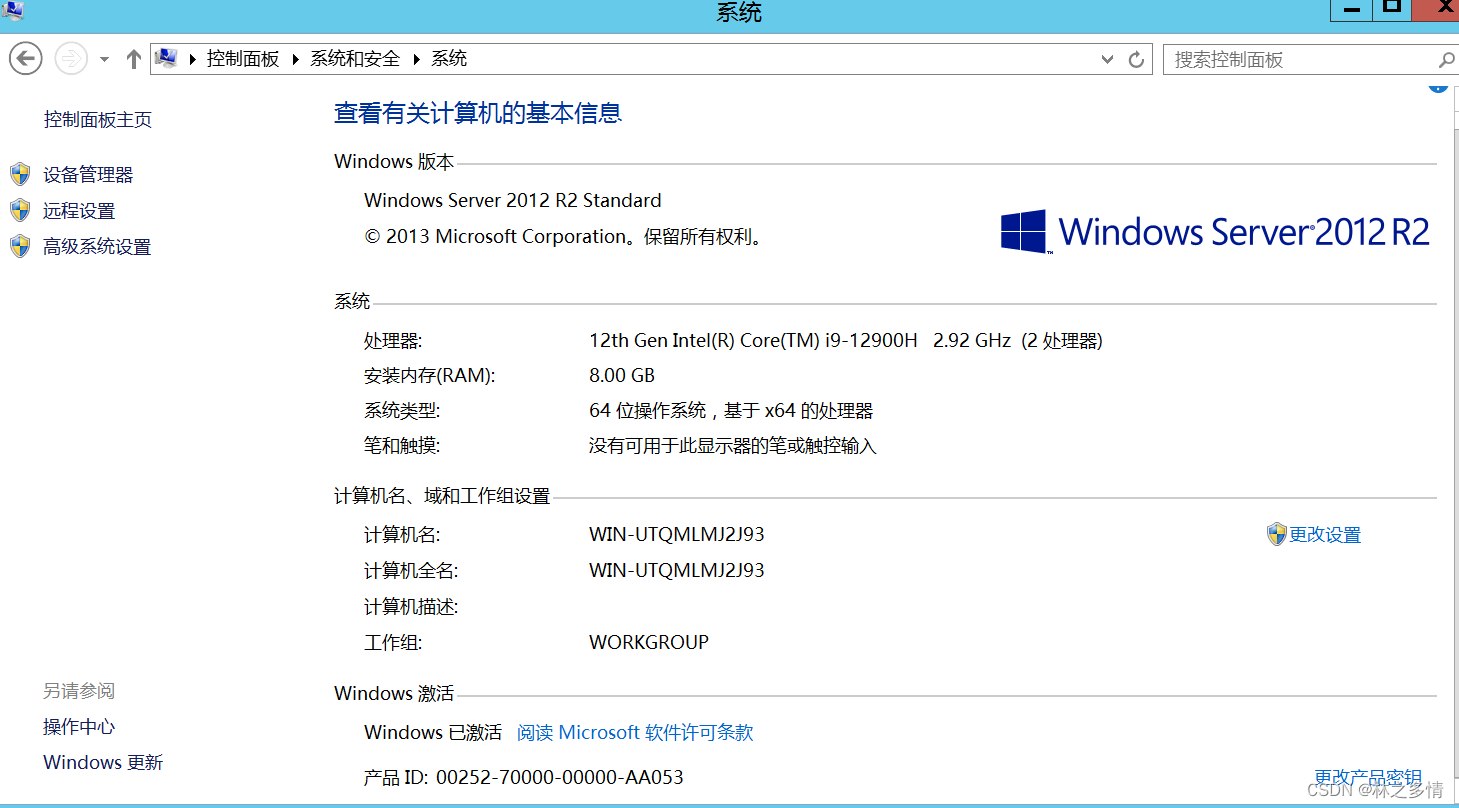Select 系统和安全 in the address breadcrumb
1459x808 pixels.
tap(355, 59)
